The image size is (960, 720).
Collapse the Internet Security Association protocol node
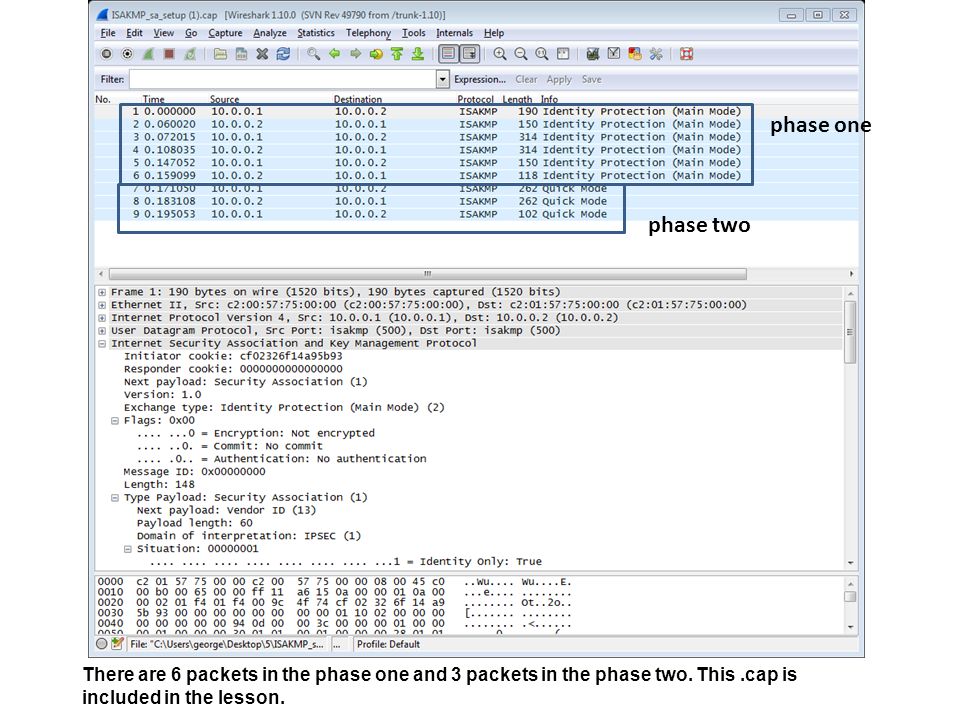click(x=102, y=343)
